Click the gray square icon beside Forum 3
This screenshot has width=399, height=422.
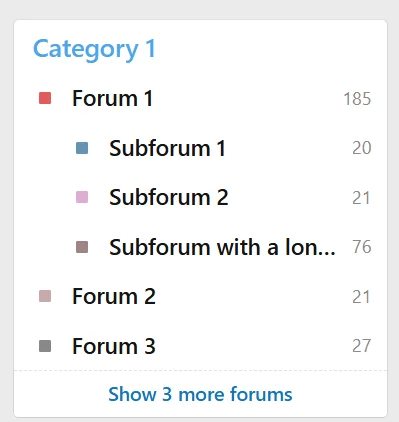[45, 346]
